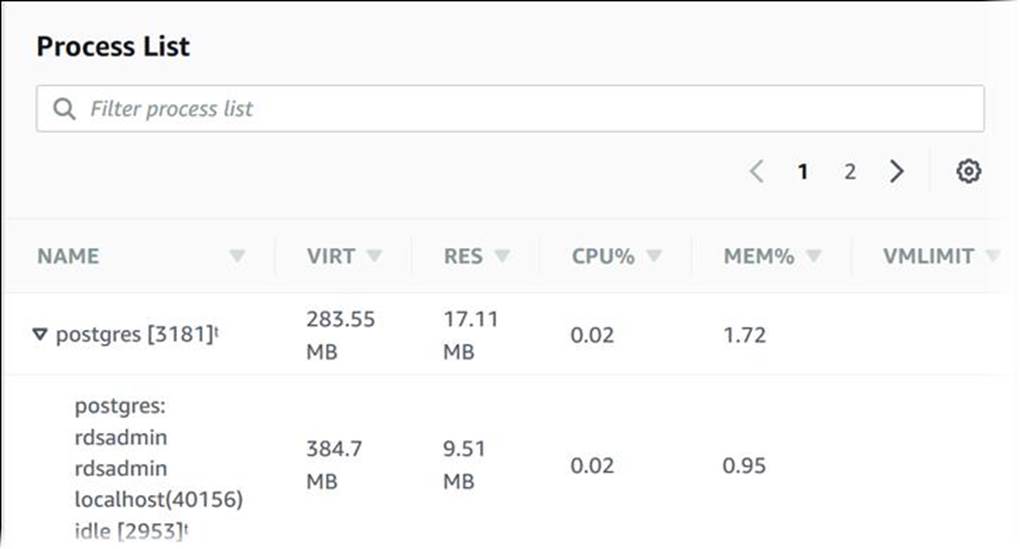Go to previous page arrow
Screen dimensions: 1020x549
(756, 172)
